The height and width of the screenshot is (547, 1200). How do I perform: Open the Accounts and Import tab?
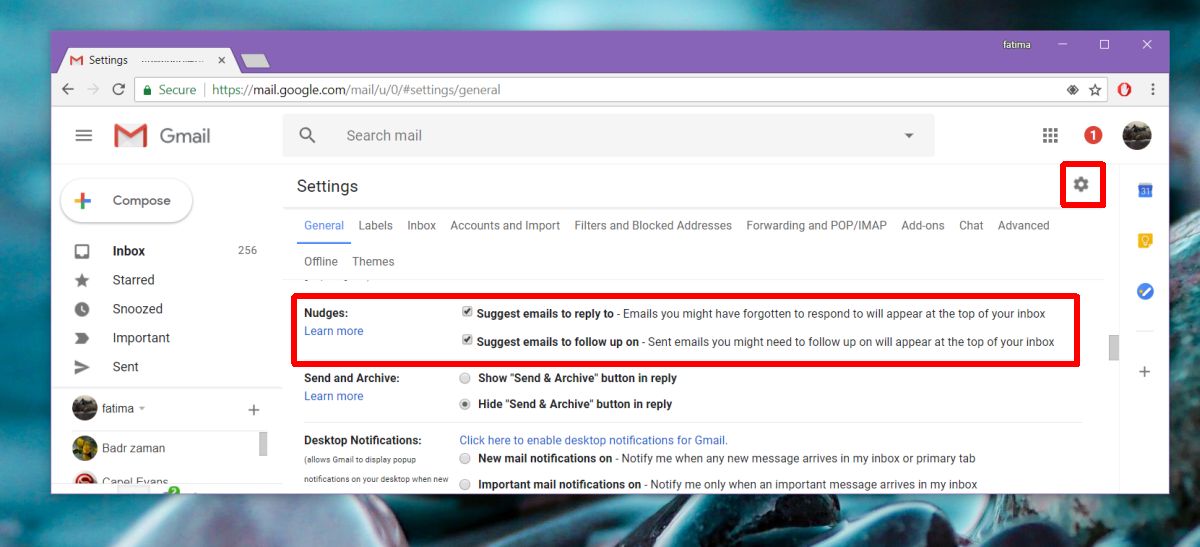tap(505, 226)
